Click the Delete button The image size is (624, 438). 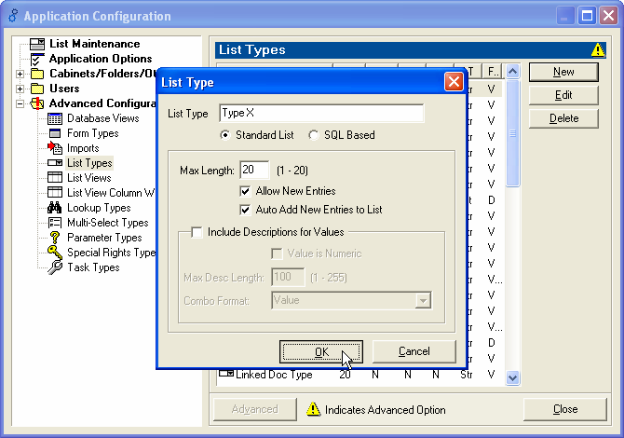coord(564,119)
